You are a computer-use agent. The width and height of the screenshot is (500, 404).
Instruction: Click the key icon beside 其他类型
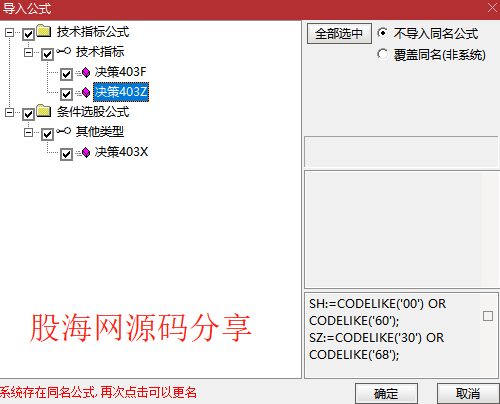(63, 131)
